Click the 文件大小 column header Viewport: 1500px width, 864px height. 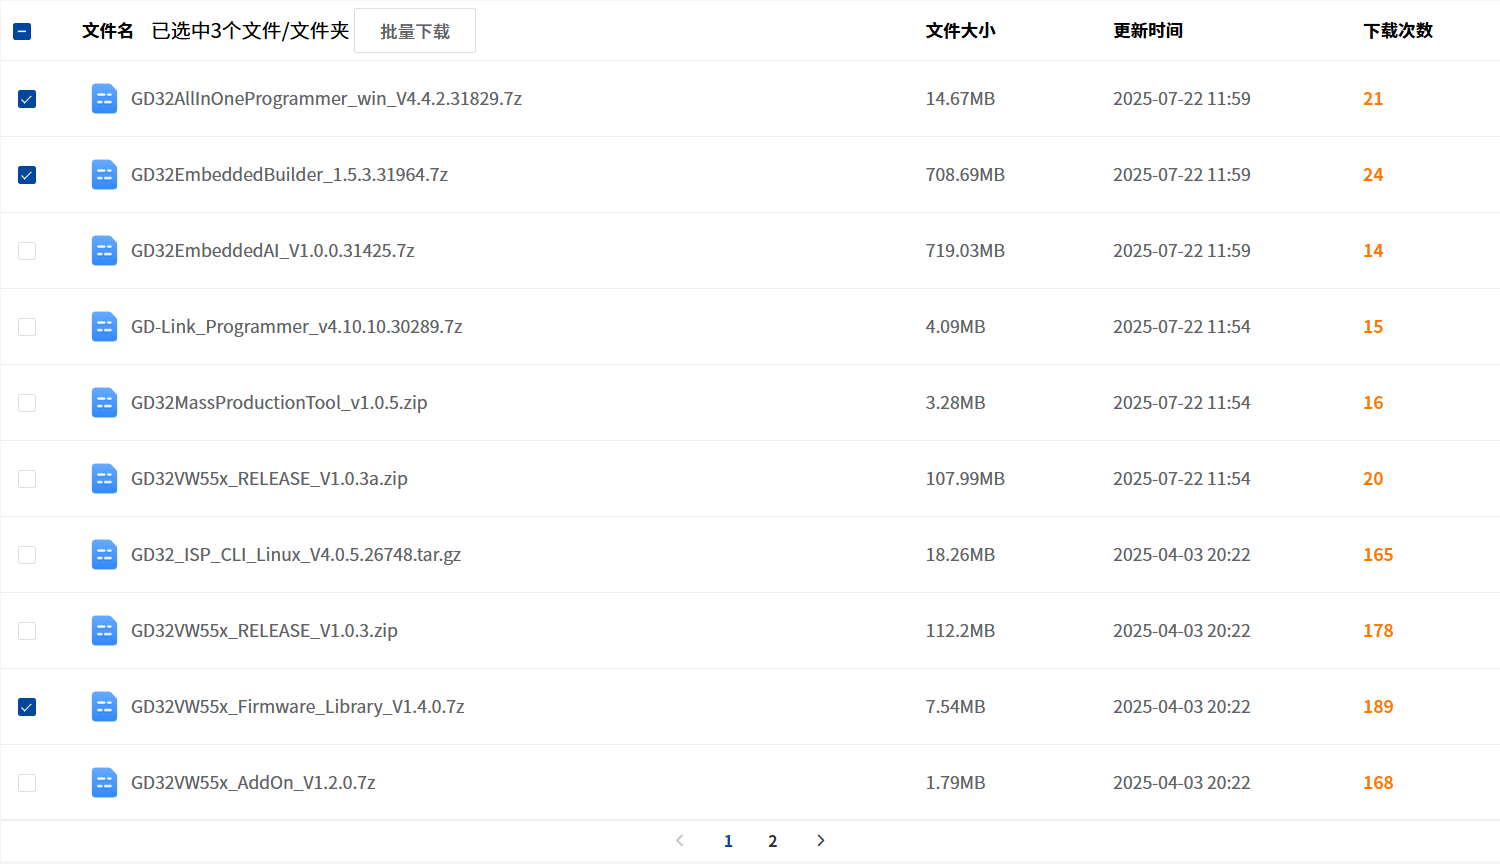960,31
